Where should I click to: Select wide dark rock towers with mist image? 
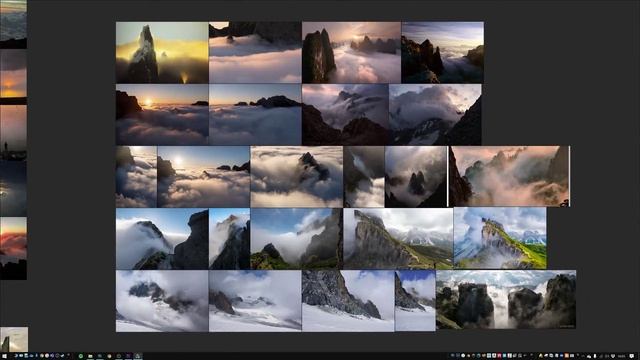506,300
